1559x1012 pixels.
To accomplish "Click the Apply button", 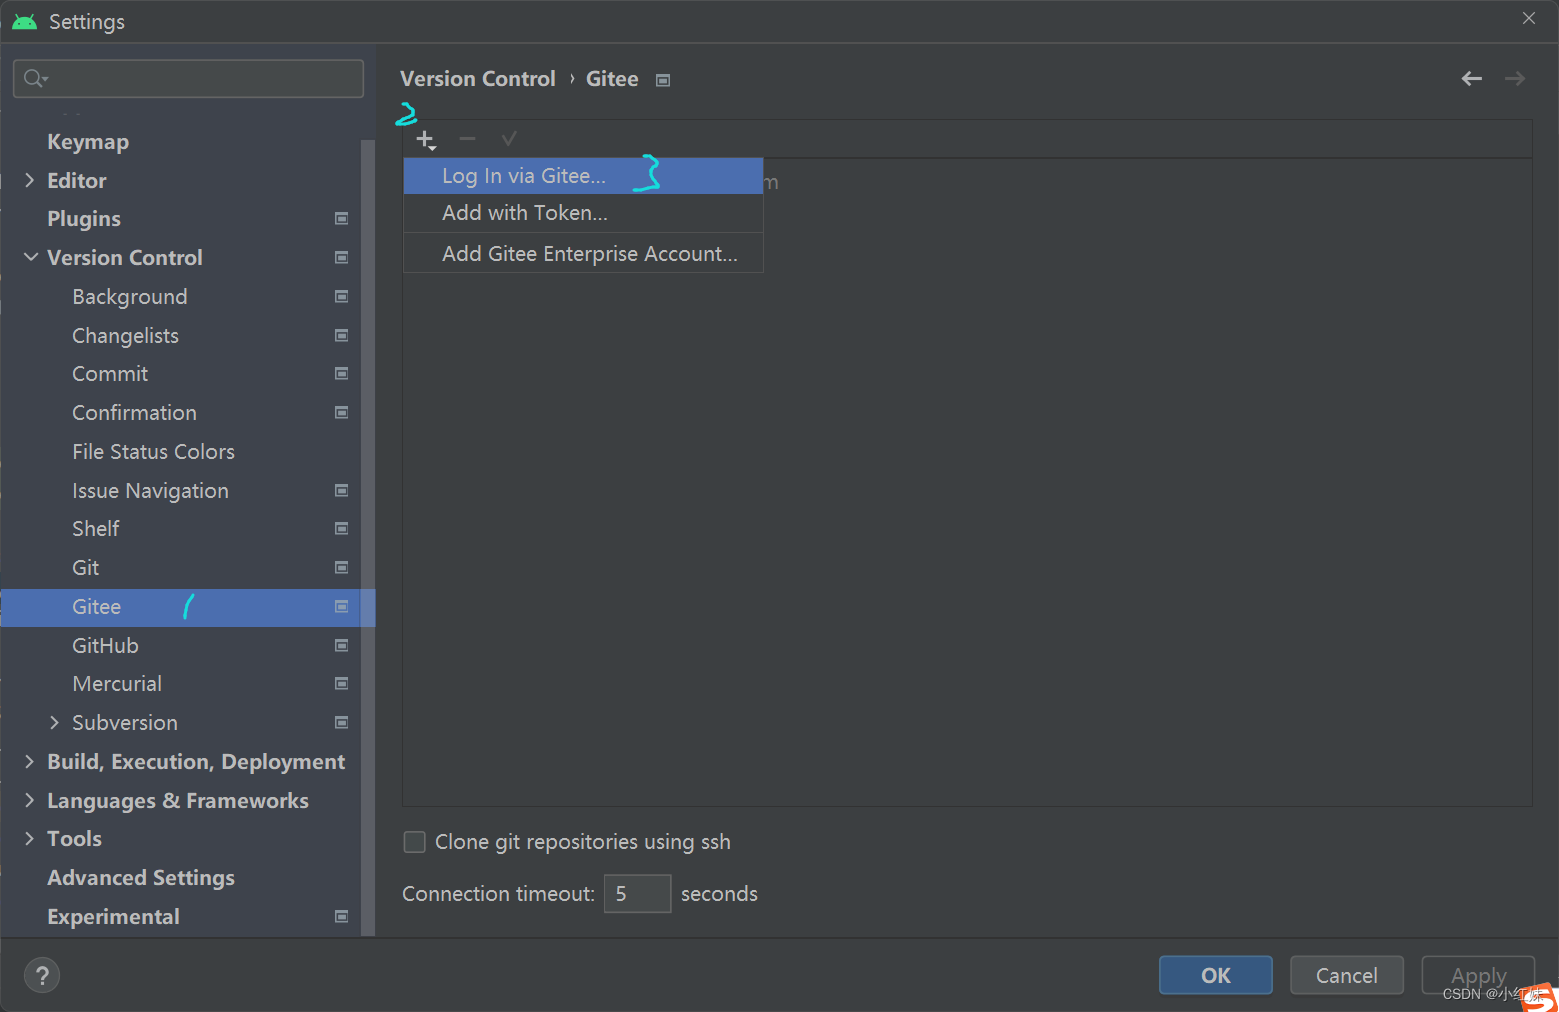I will pyautogui.click(x=1478, y=975).
